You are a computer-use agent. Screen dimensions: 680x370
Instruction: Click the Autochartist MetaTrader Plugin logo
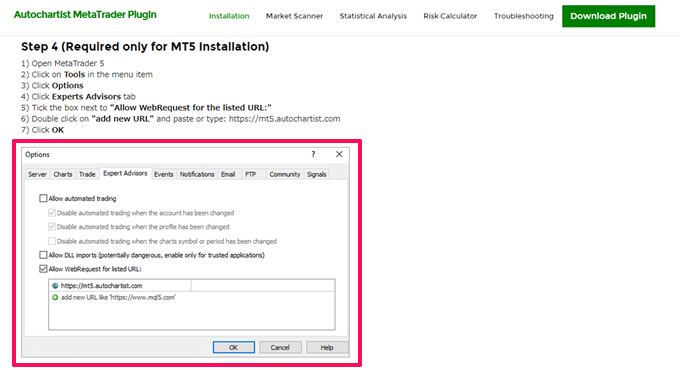tap(85, 15)
